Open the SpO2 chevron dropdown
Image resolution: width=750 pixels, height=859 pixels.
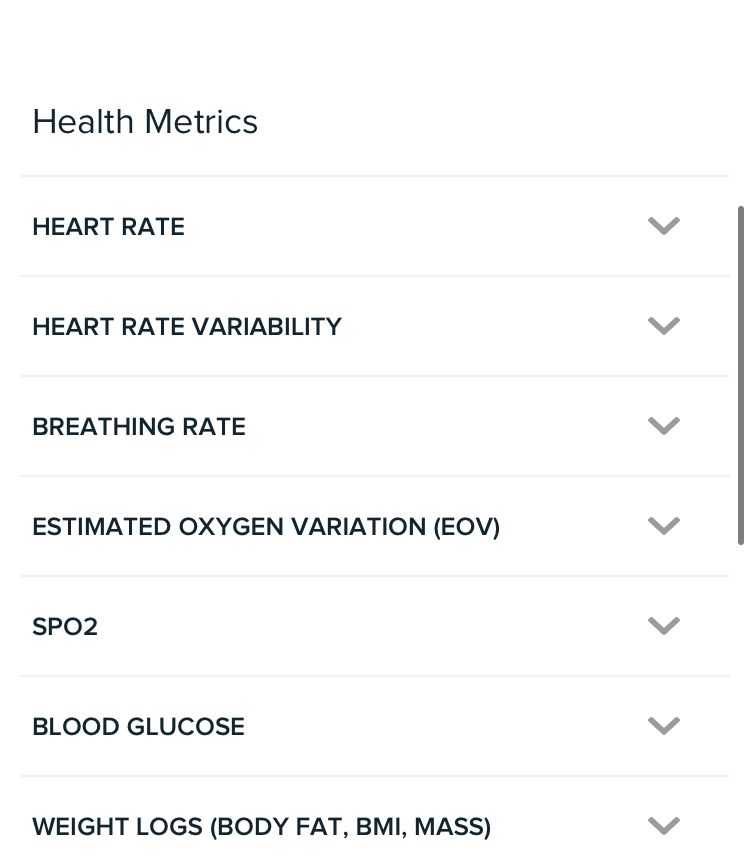[664, 626]
